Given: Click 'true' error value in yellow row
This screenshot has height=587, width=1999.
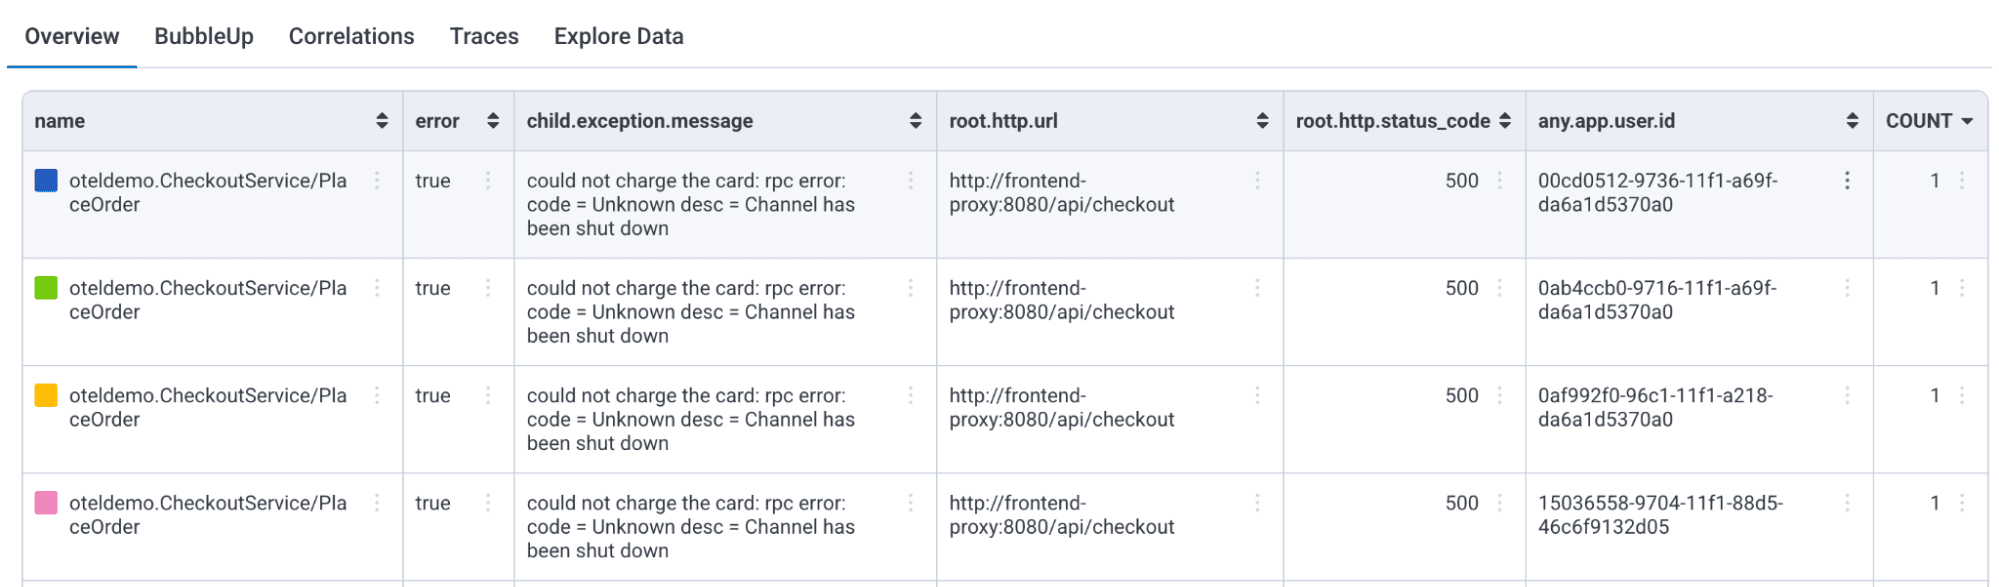Looking at the screenshot, I should pos(433,395).
